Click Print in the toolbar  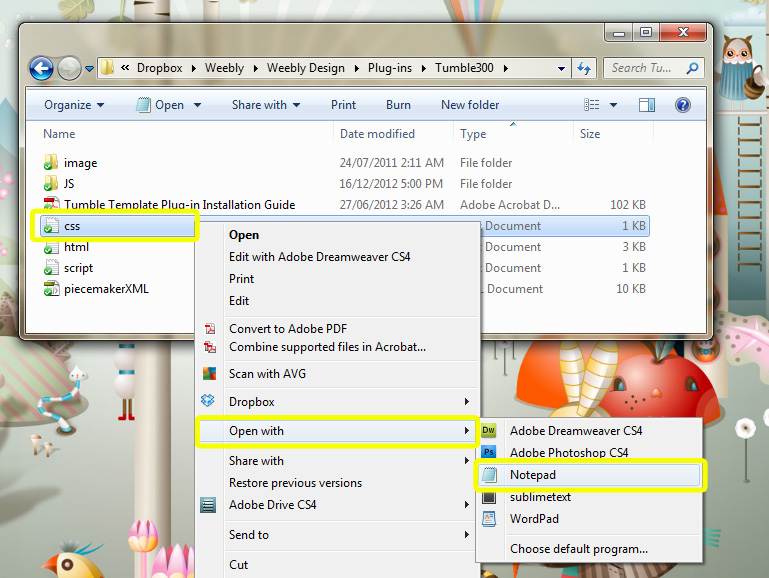pyautogui.click(x=343, y=105)
